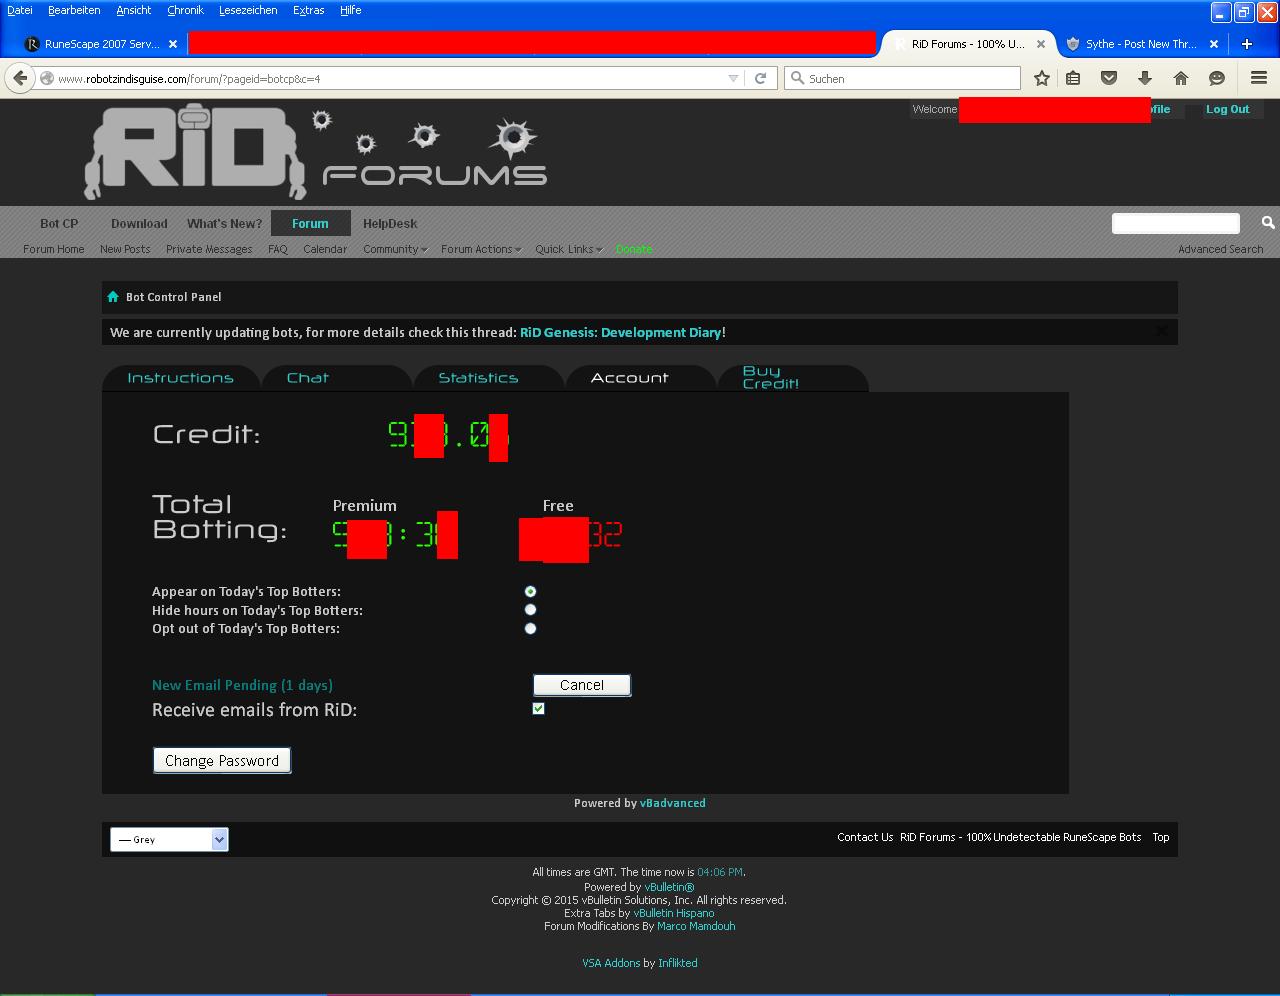The image size is (1280, 996).
Task: Reload the page with the refresh icon
Action: click(x=760, y=78)
